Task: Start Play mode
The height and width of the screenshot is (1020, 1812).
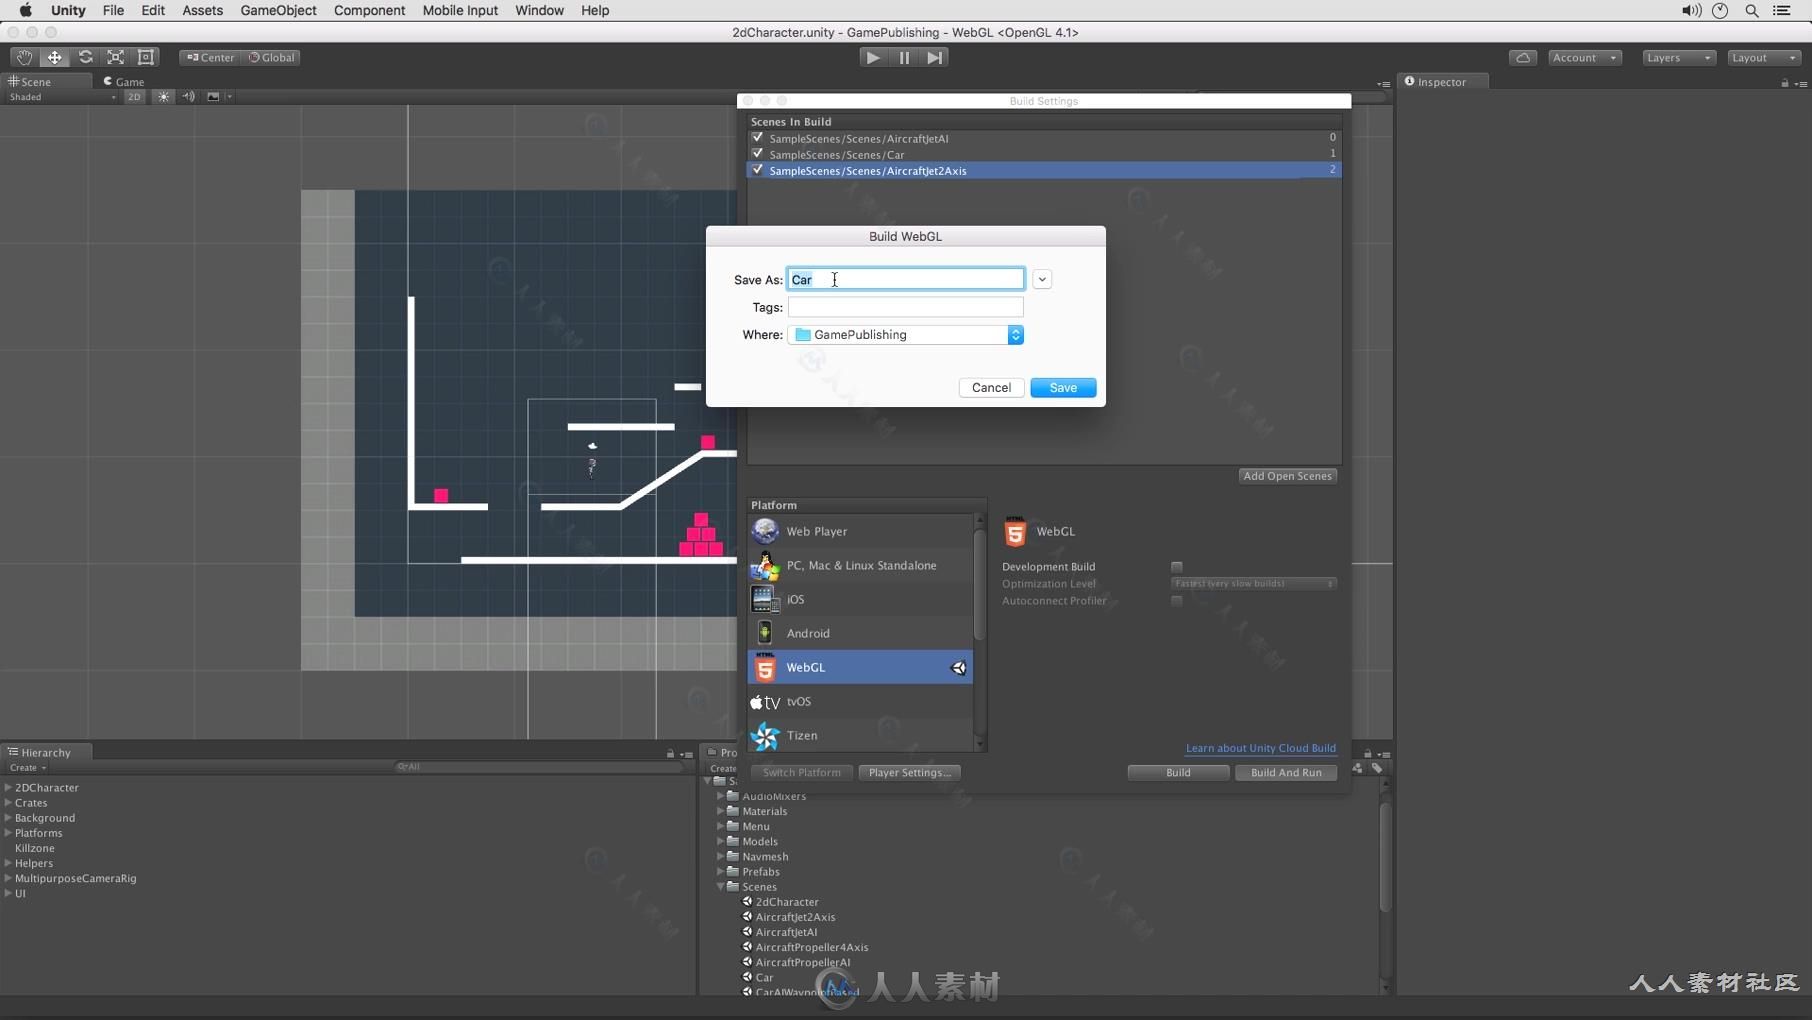Action: click(x=873, y=57)
